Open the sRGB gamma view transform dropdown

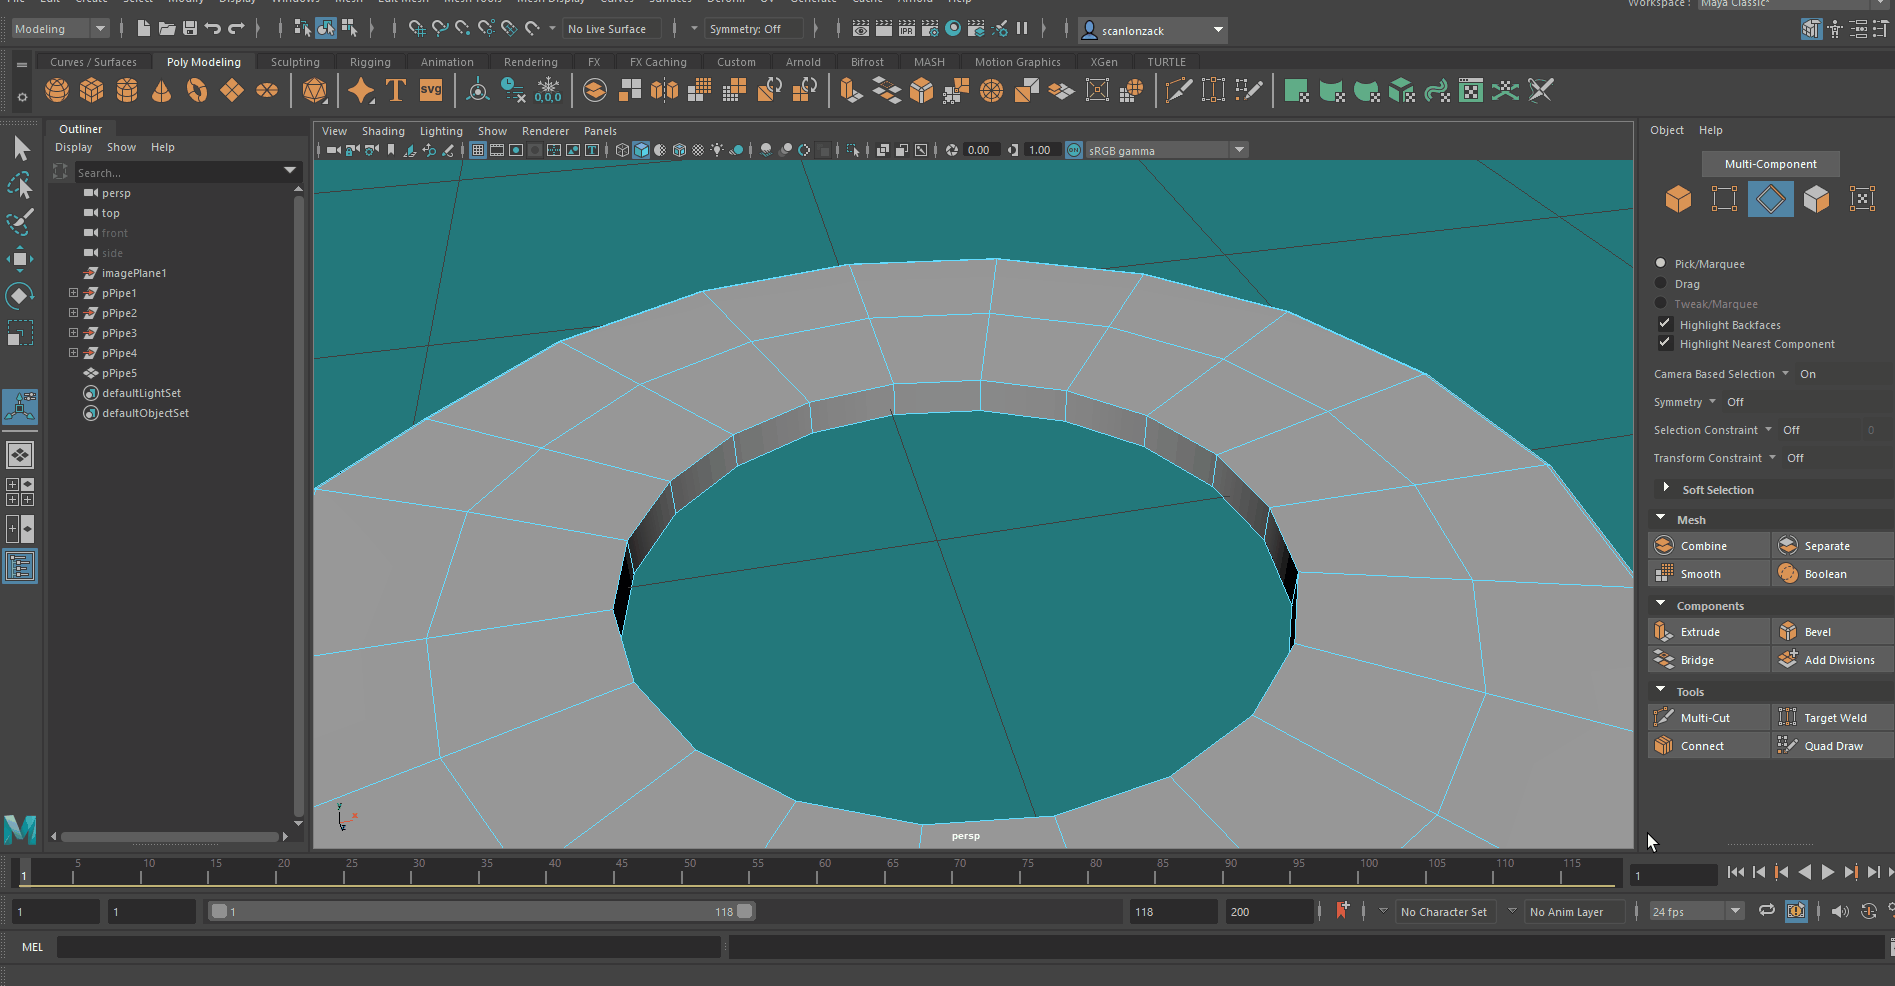point(1166,150)
